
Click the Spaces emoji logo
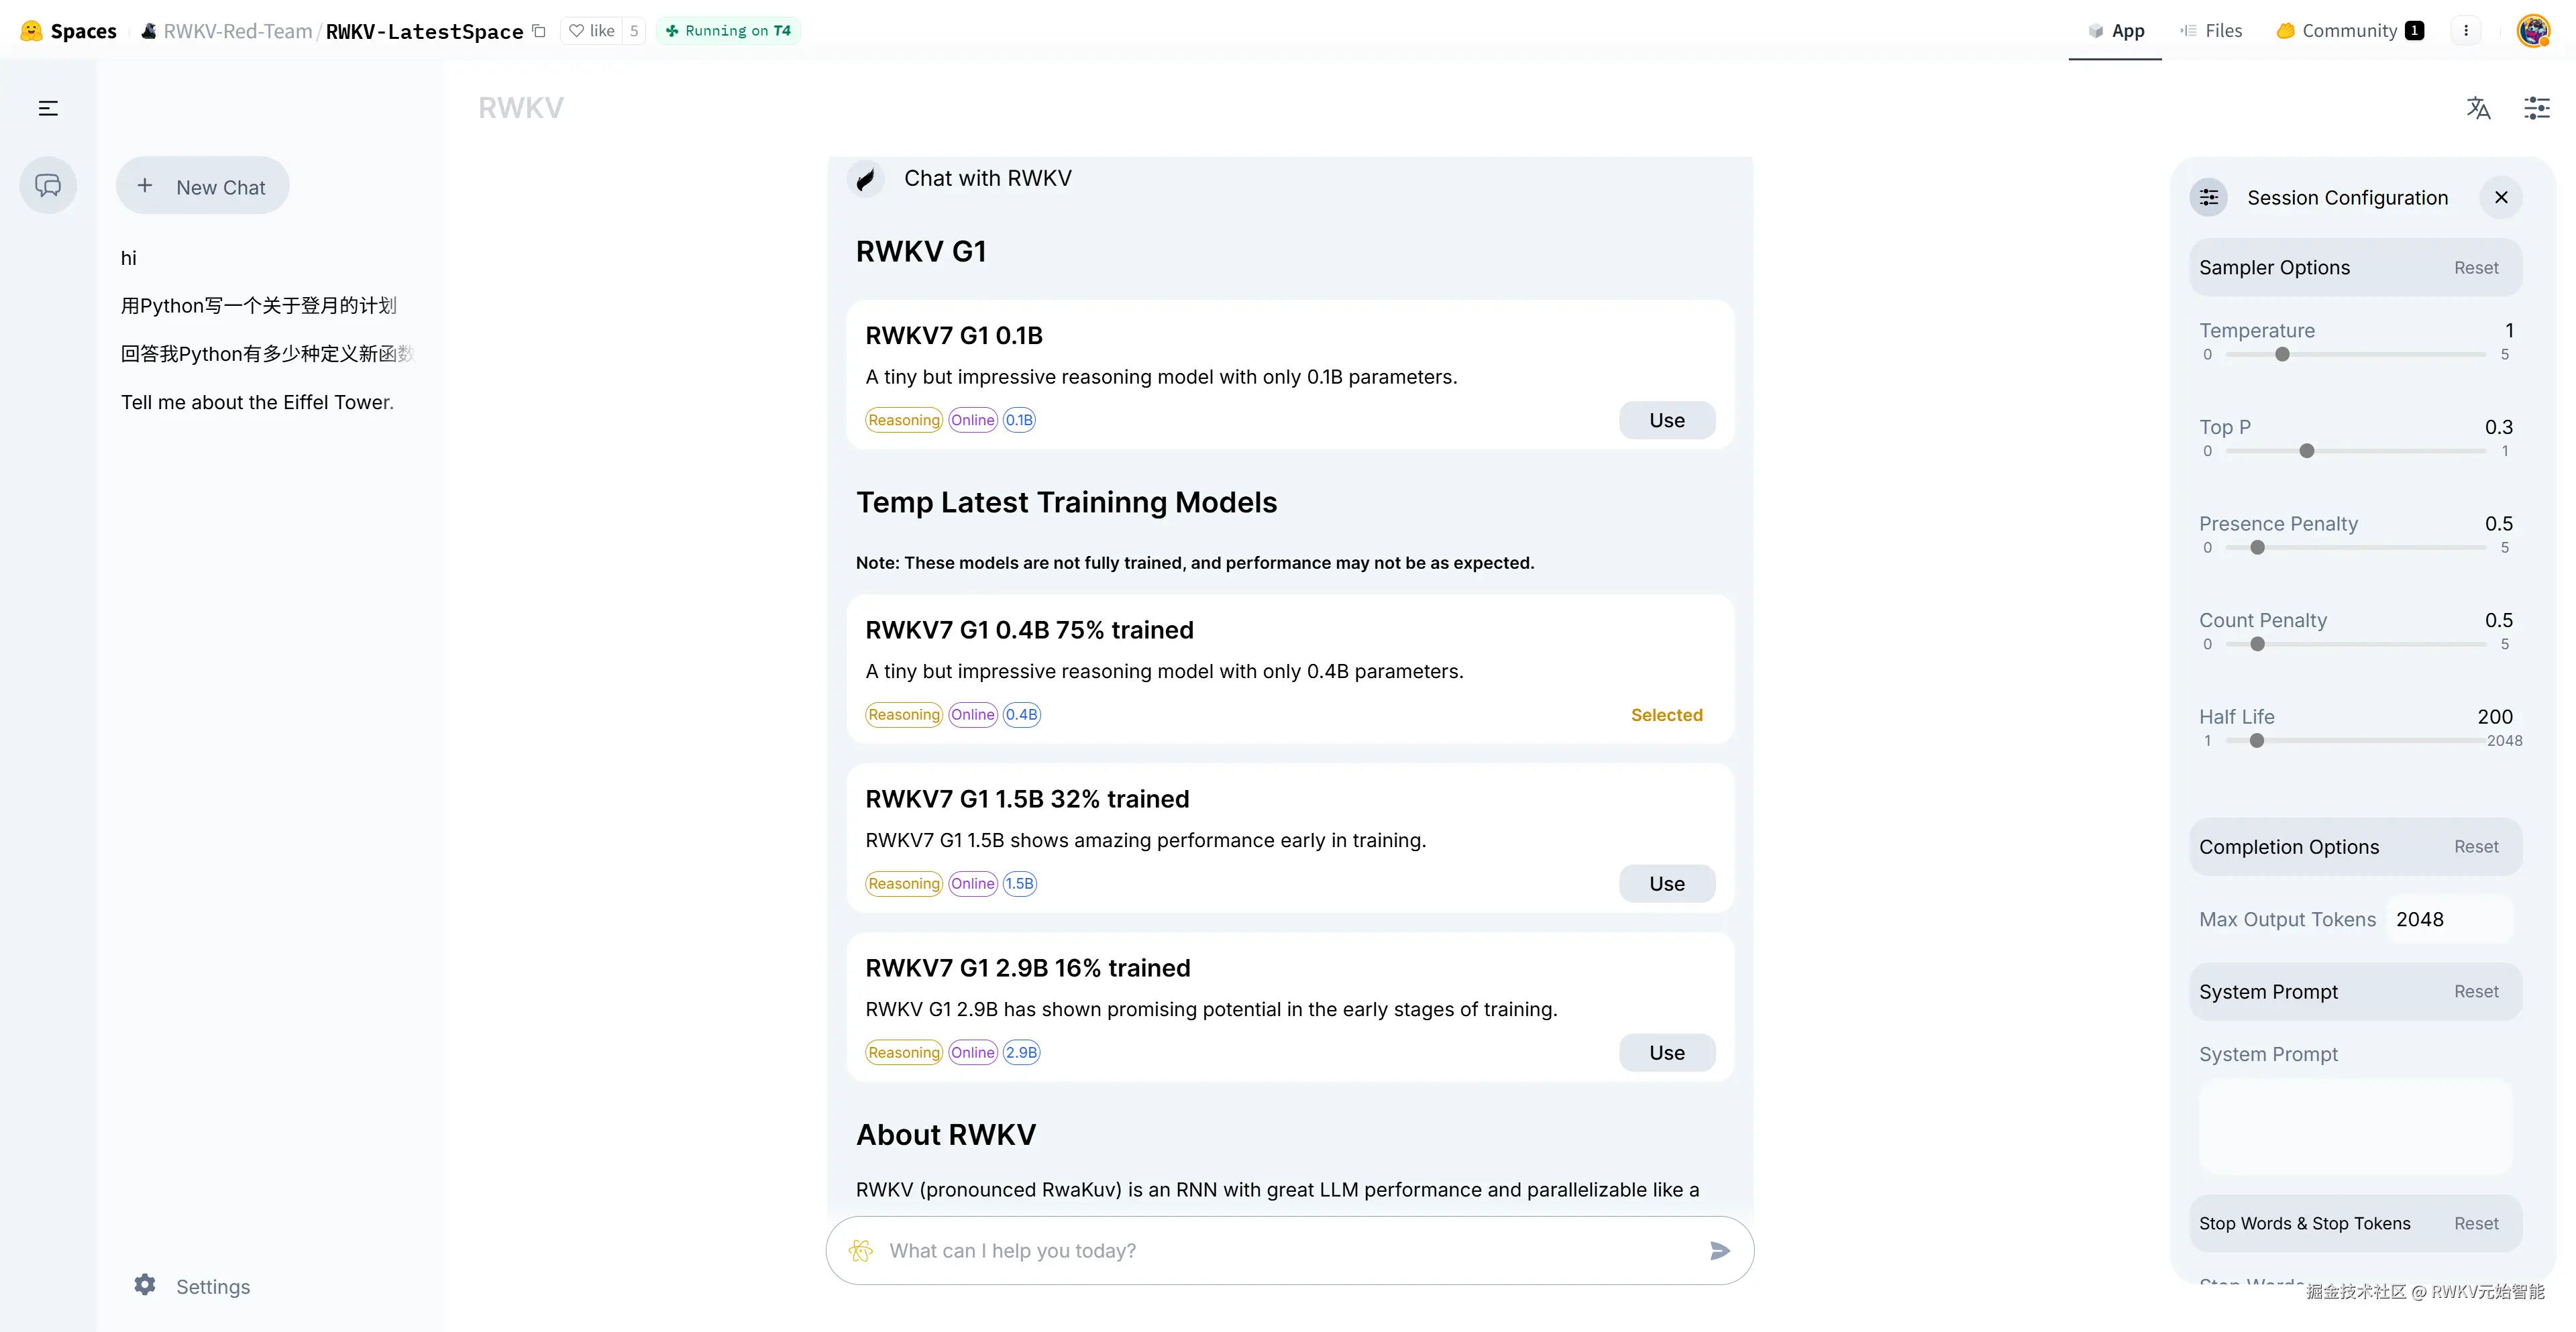[29, 30]
